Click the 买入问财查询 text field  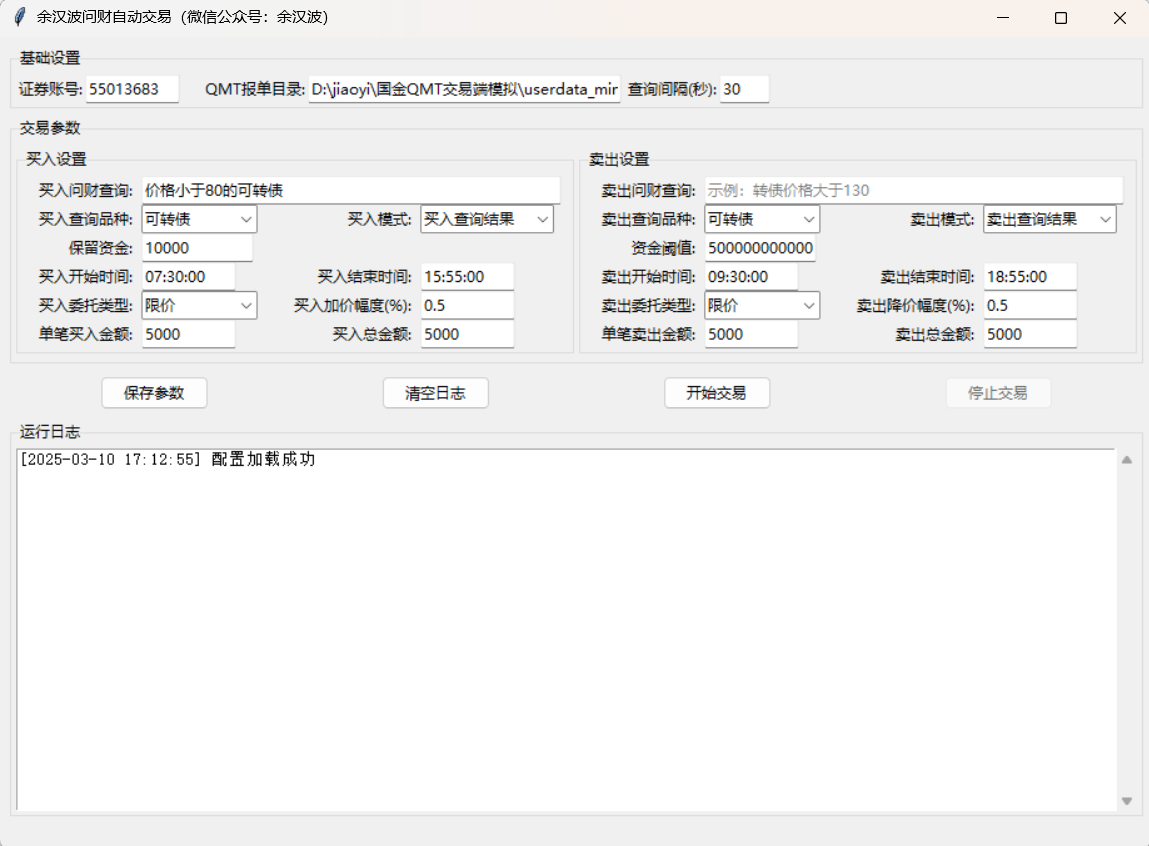(x=350, y=190)
